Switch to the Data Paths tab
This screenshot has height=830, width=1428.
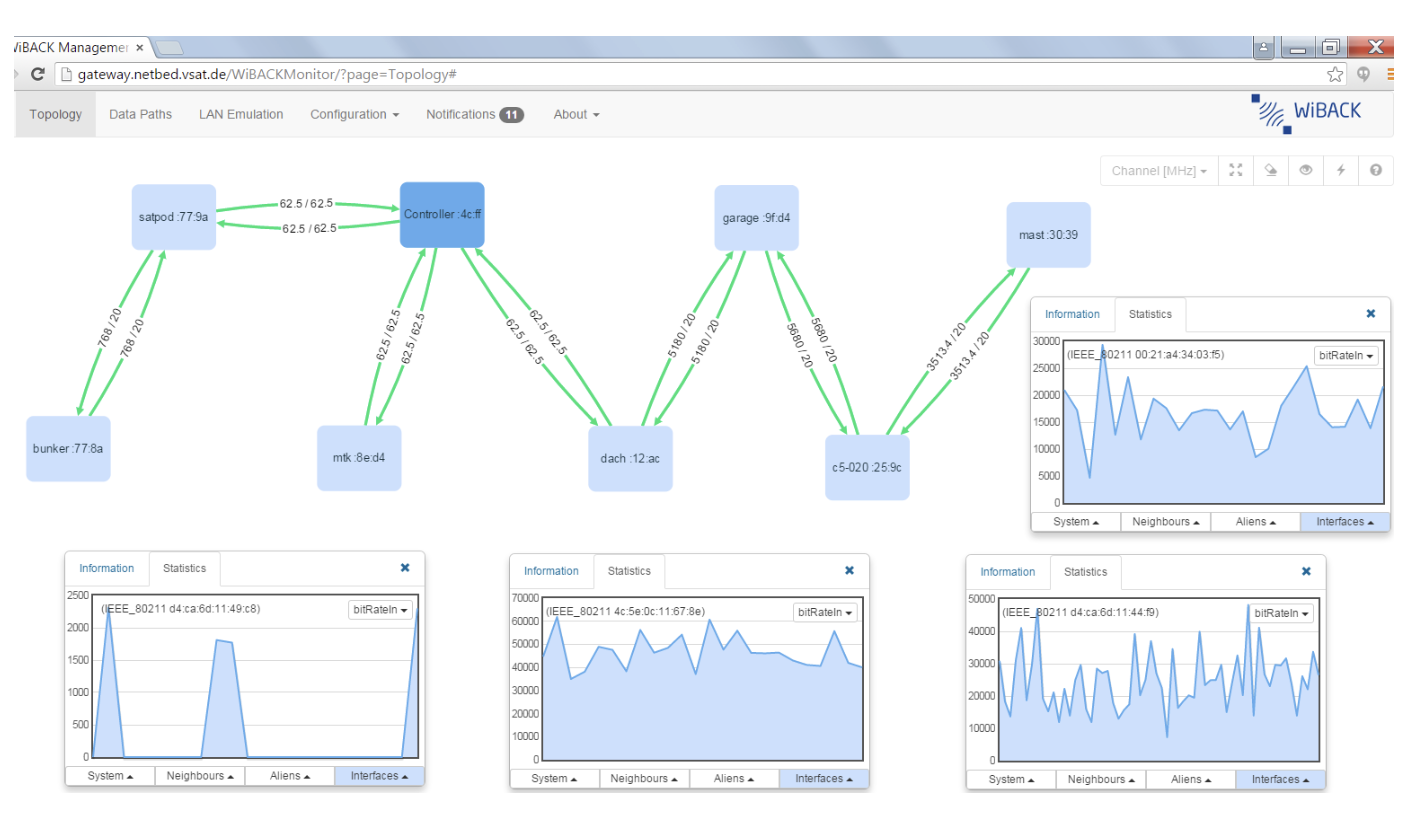[140, 114]
